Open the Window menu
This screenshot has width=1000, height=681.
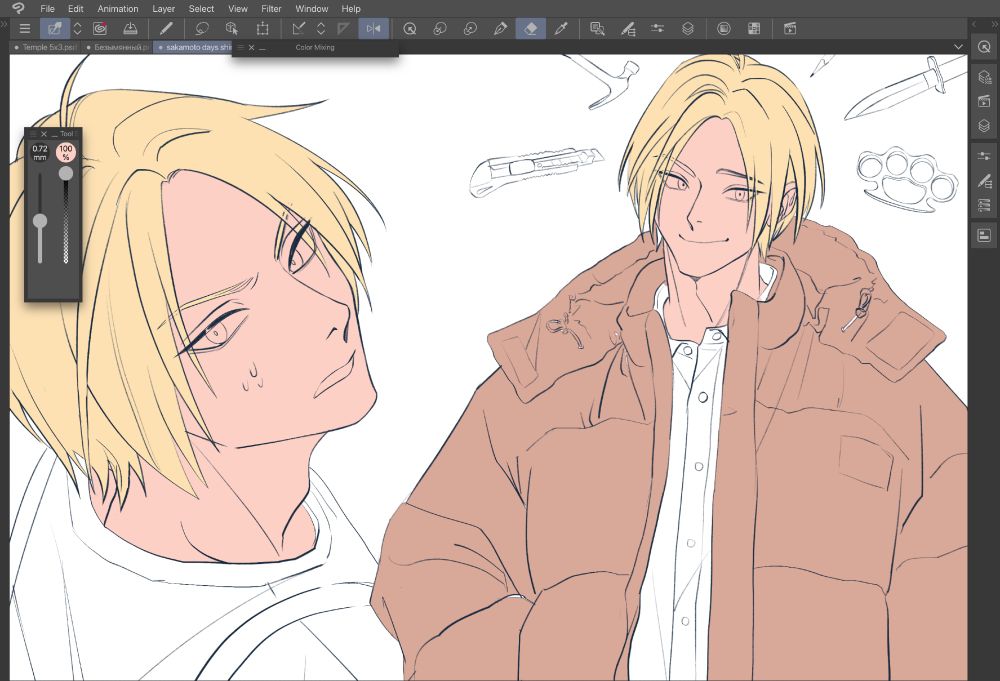click(x=312, y=9)
